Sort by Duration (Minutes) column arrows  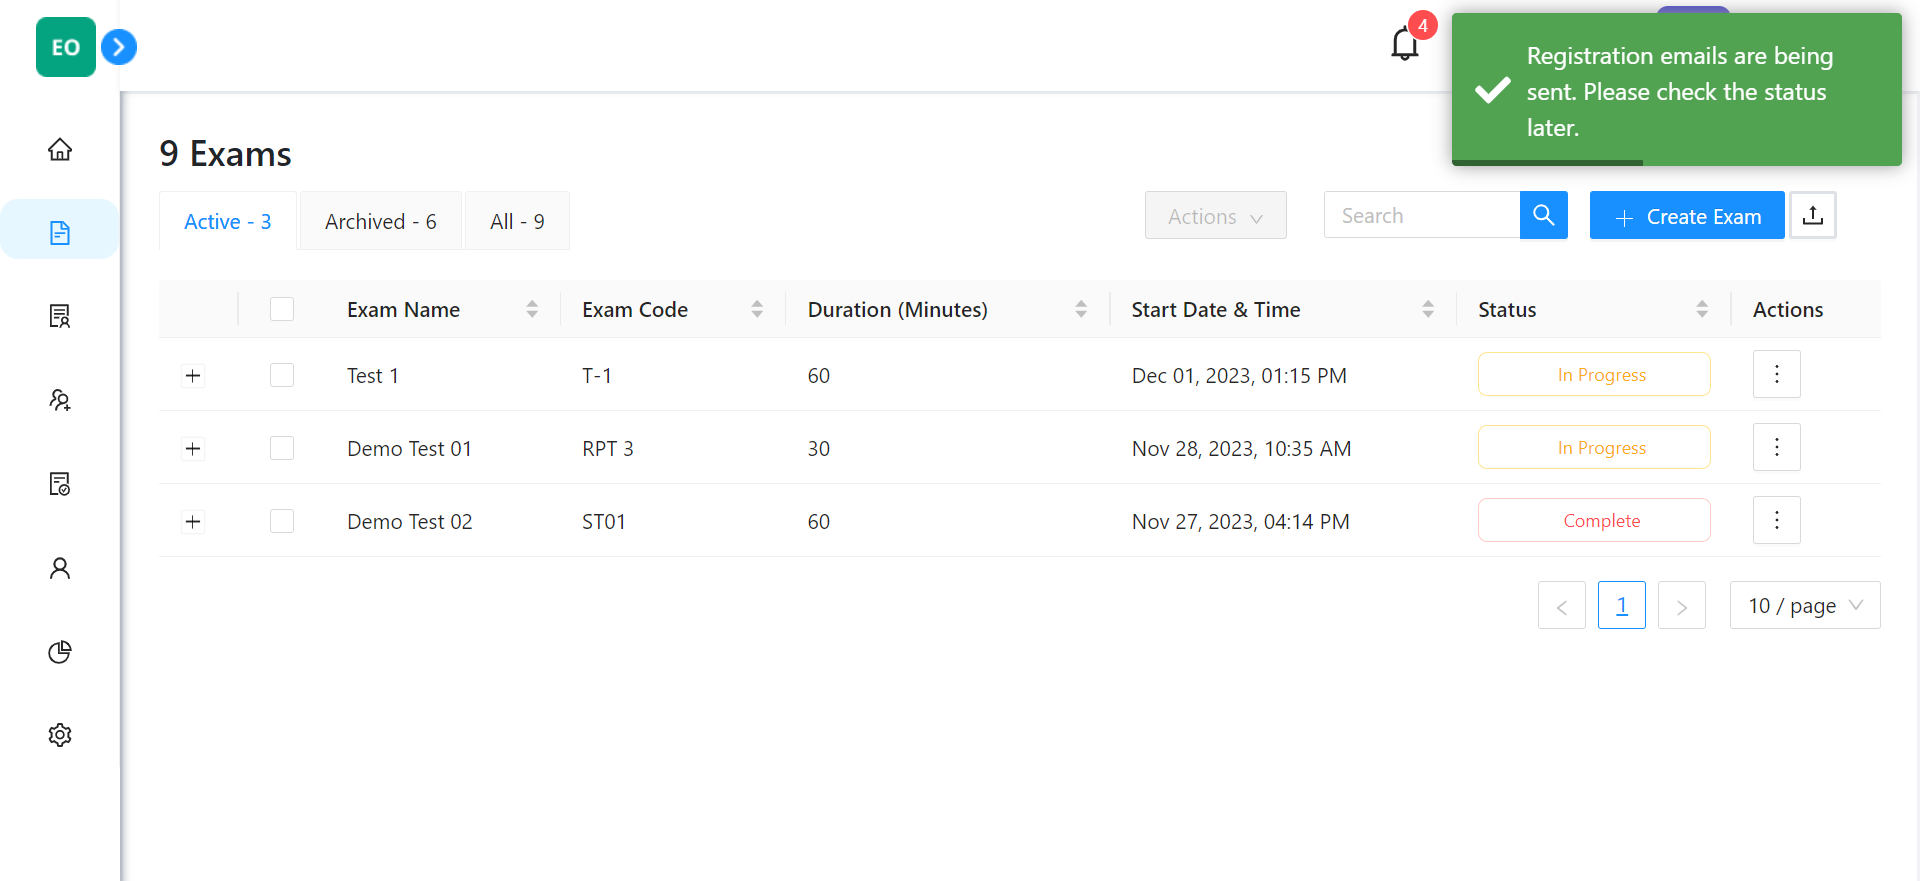click(x=1081, y=310)
